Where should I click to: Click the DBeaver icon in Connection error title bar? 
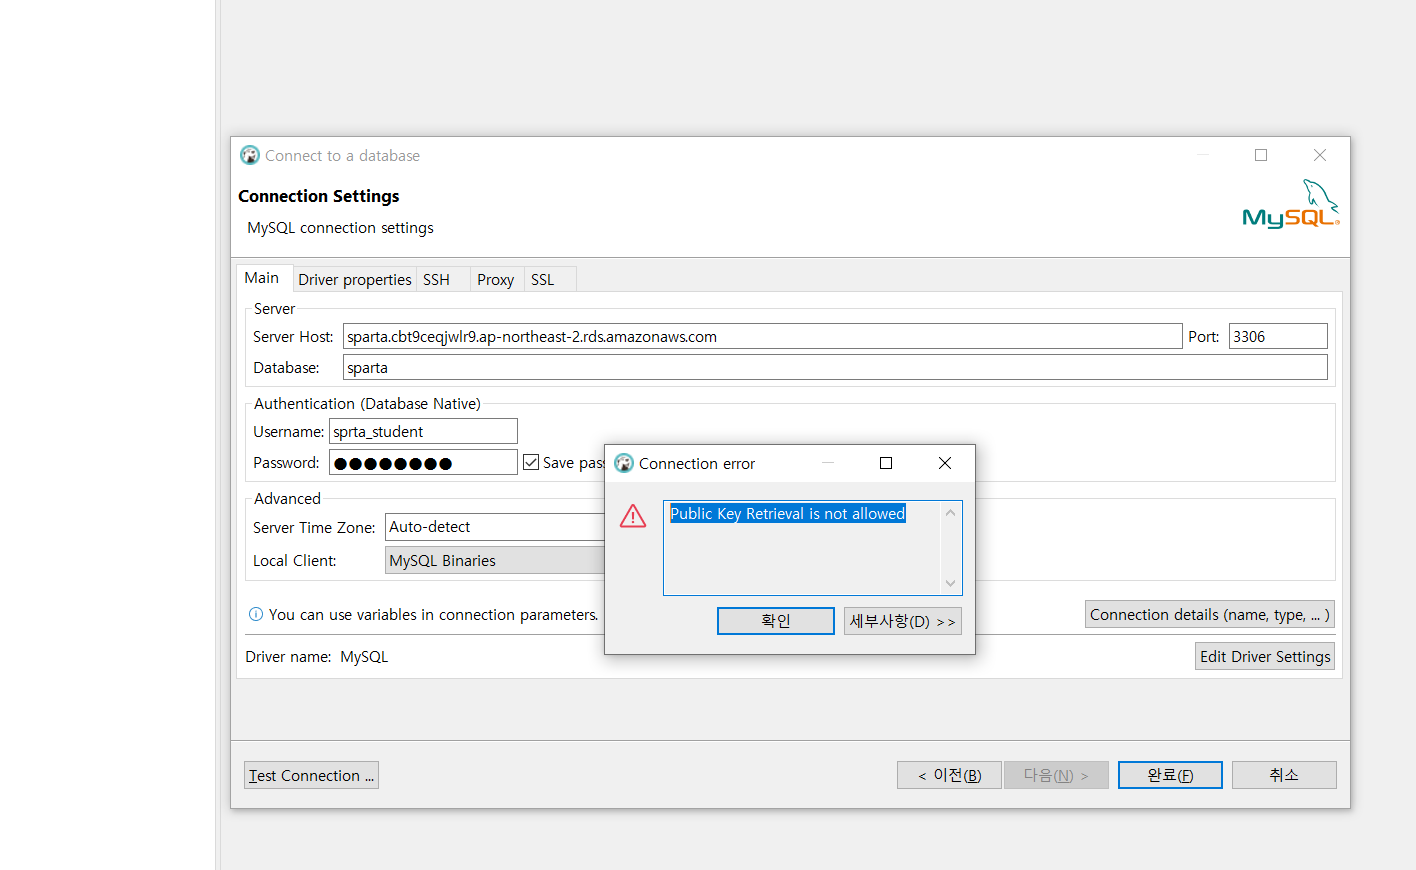[x=624, y=463]
